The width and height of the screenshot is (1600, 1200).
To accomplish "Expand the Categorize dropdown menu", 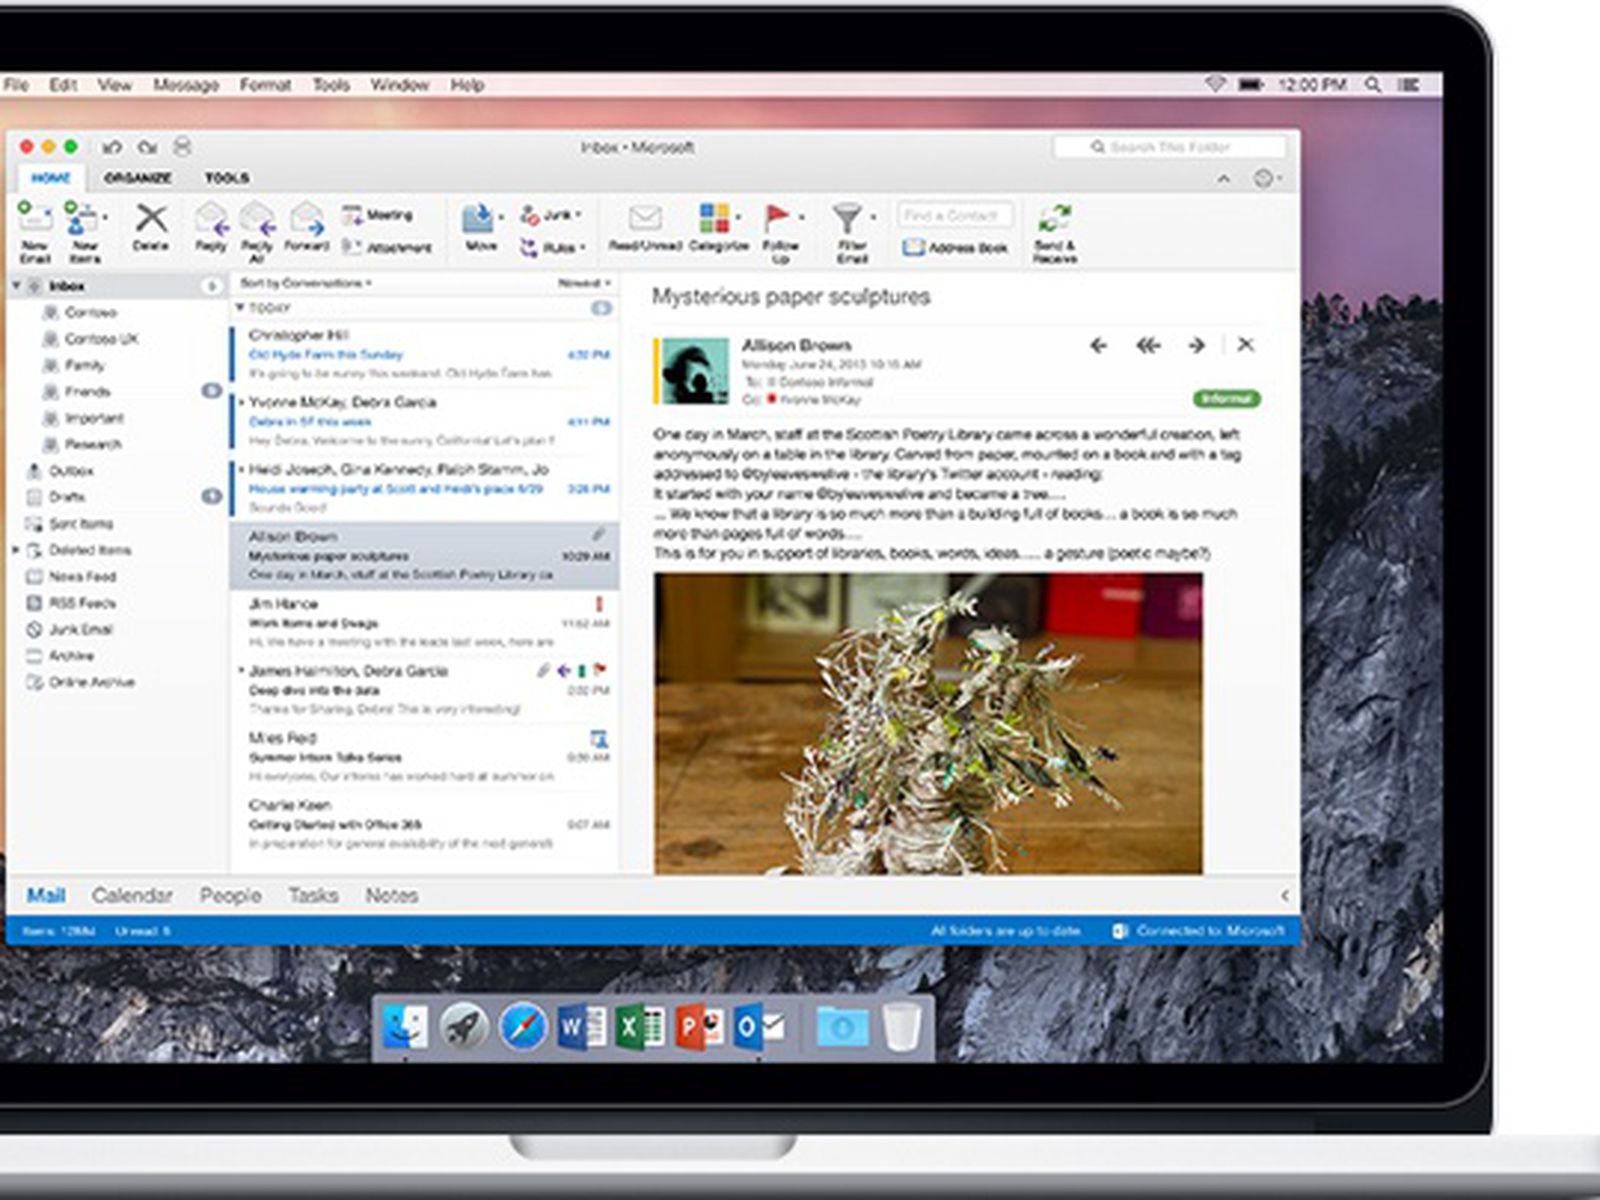I will (x=738, y=217).
